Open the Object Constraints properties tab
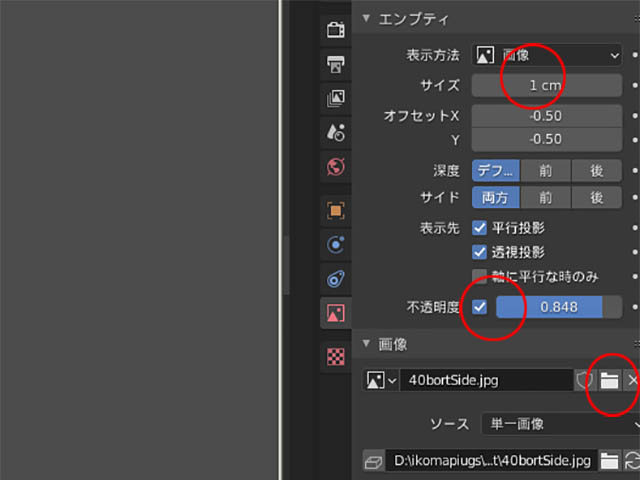This screenshot has height=480, width=640. (336, 279)
